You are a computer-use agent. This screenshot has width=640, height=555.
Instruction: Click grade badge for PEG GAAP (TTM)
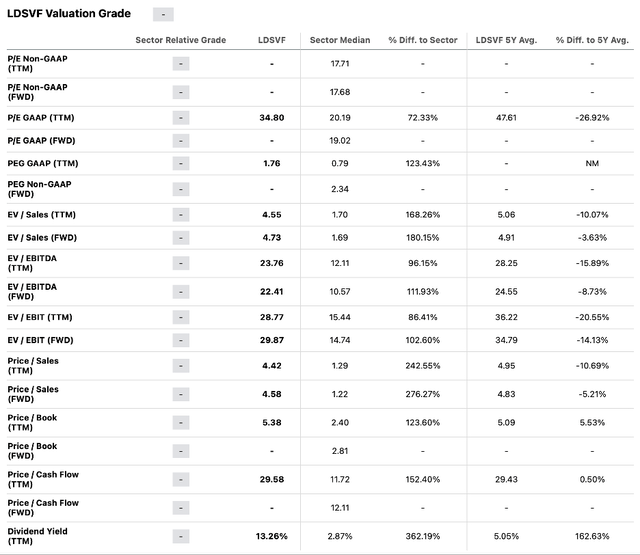pyautogui.click(x=181, y=164)
